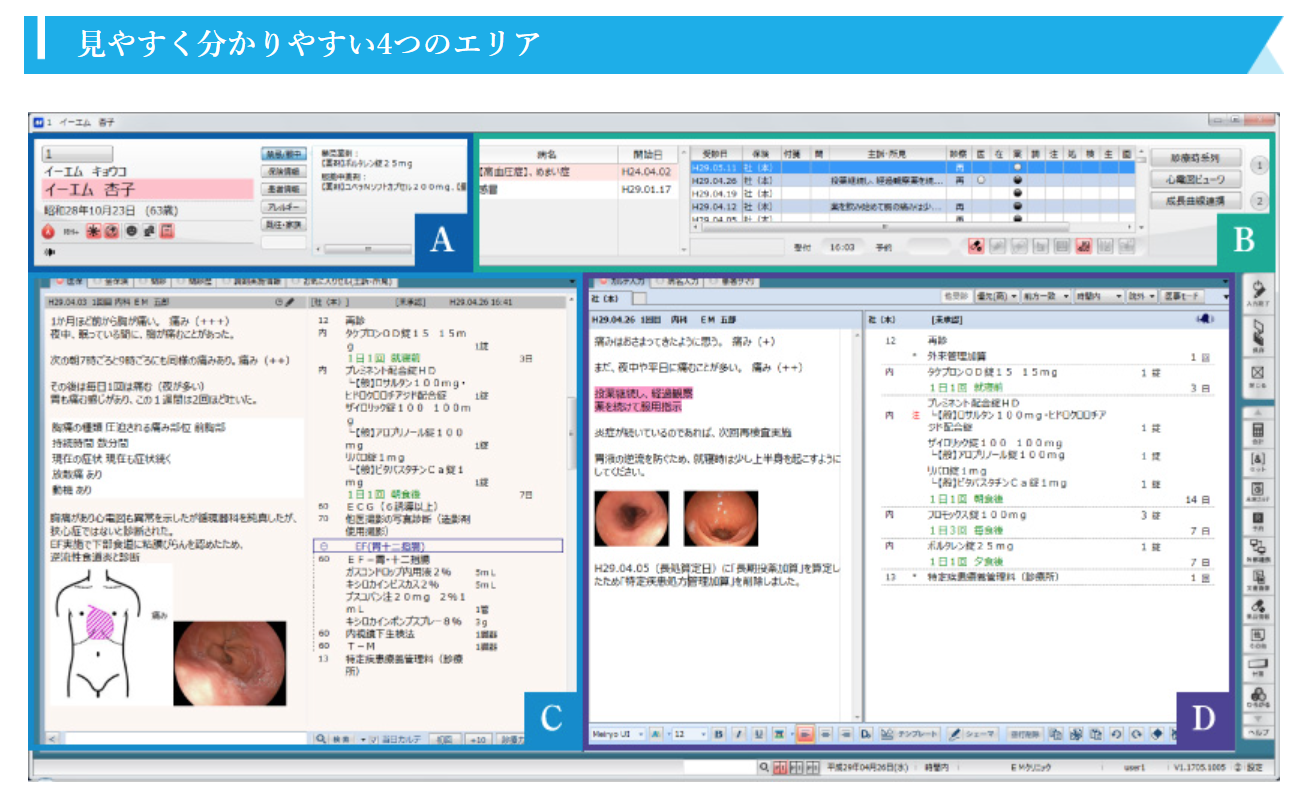Select left text alignment icon
Viewport: 1312px width, 792px height.
coord(804,734)
